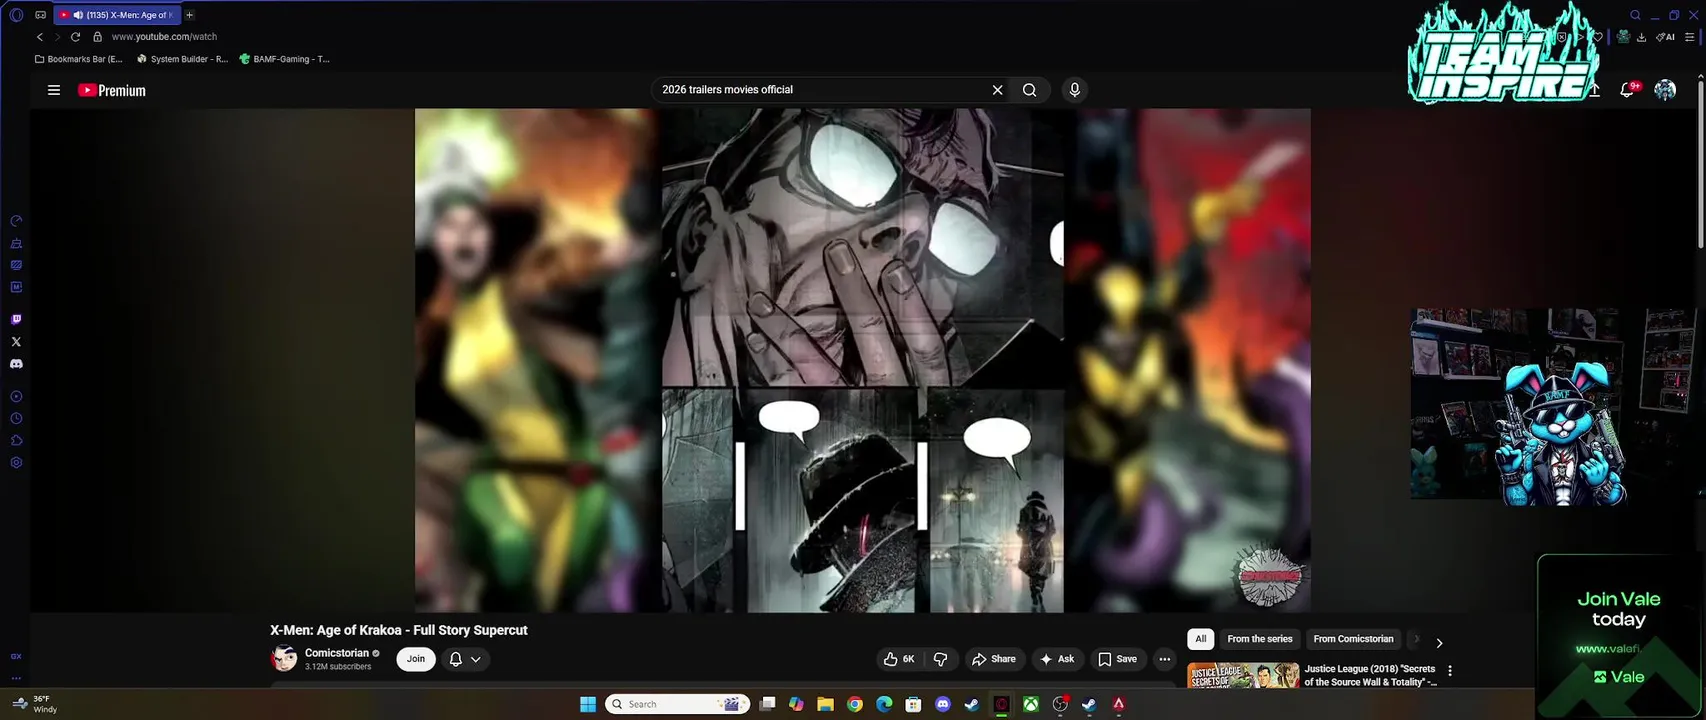1706x720 pixels.
Task: Open the Opera GX main menu logo
Action: (16, 15)
